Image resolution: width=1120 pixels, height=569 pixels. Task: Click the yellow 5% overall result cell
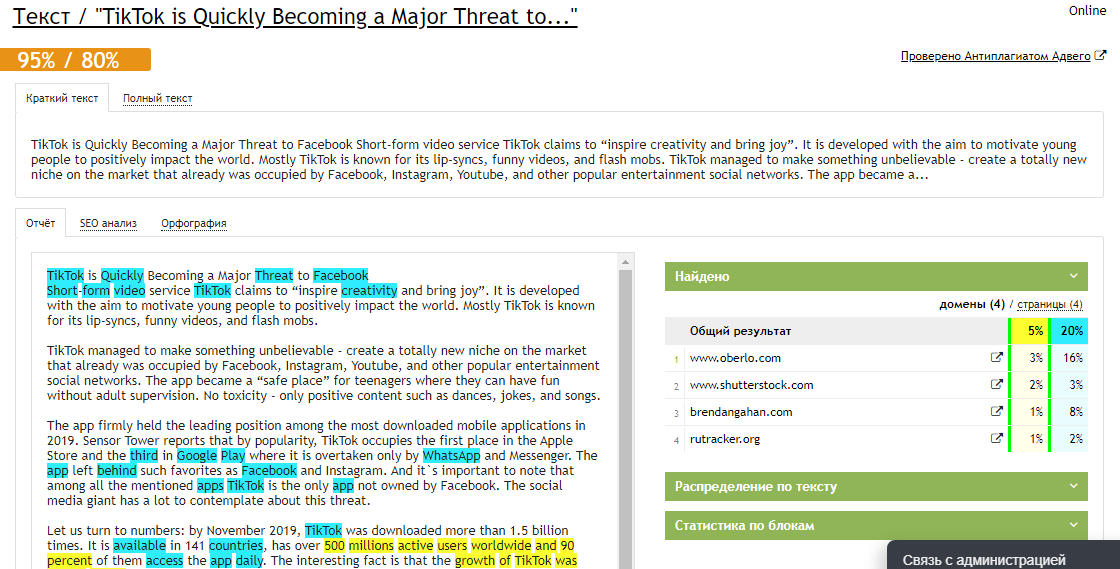tap(1029, 331)
